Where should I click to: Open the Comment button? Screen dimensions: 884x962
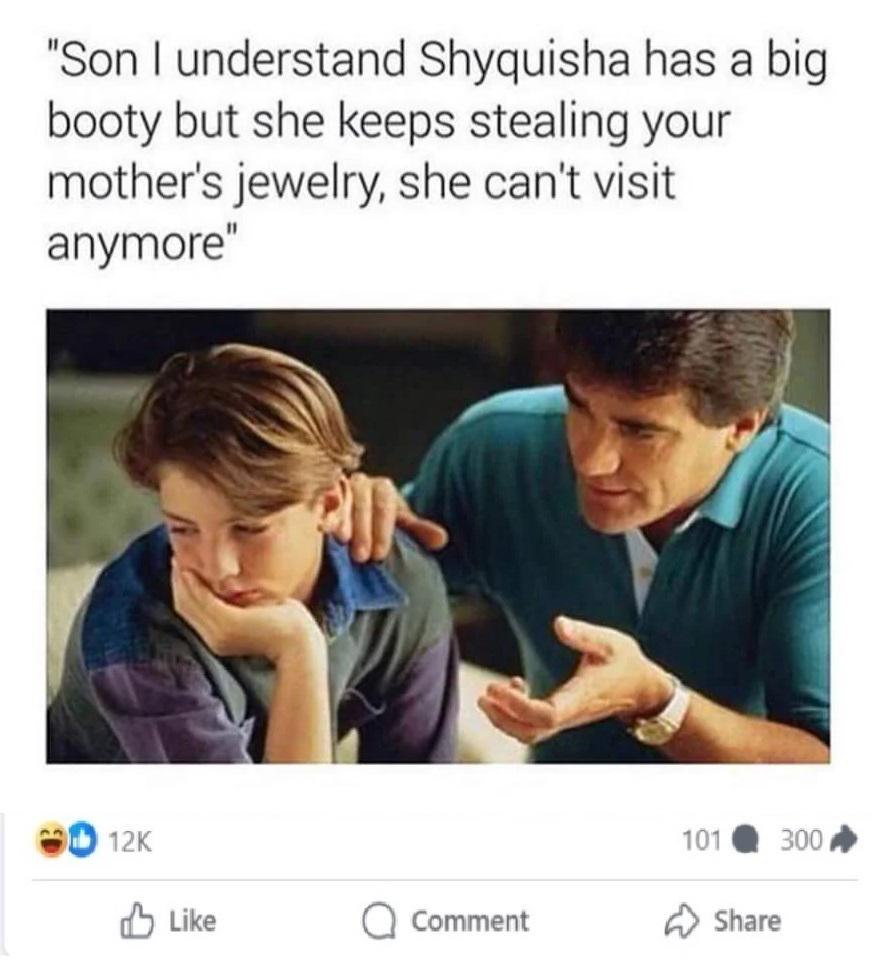click(445, 922)
